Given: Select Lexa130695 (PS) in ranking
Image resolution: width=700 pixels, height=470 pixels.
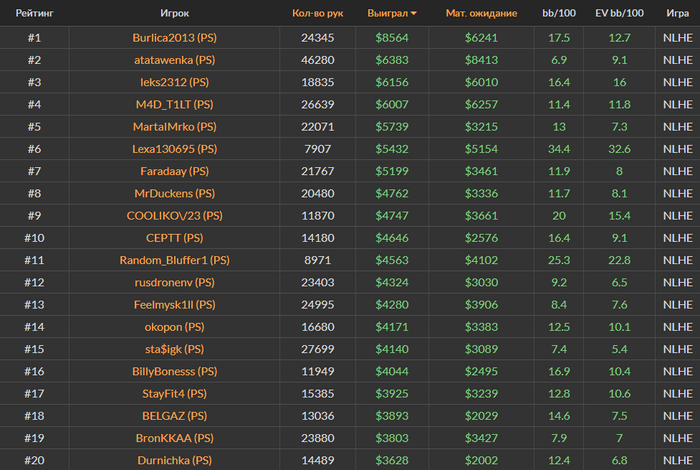Looking at the screenshot, I should [175, 149].
